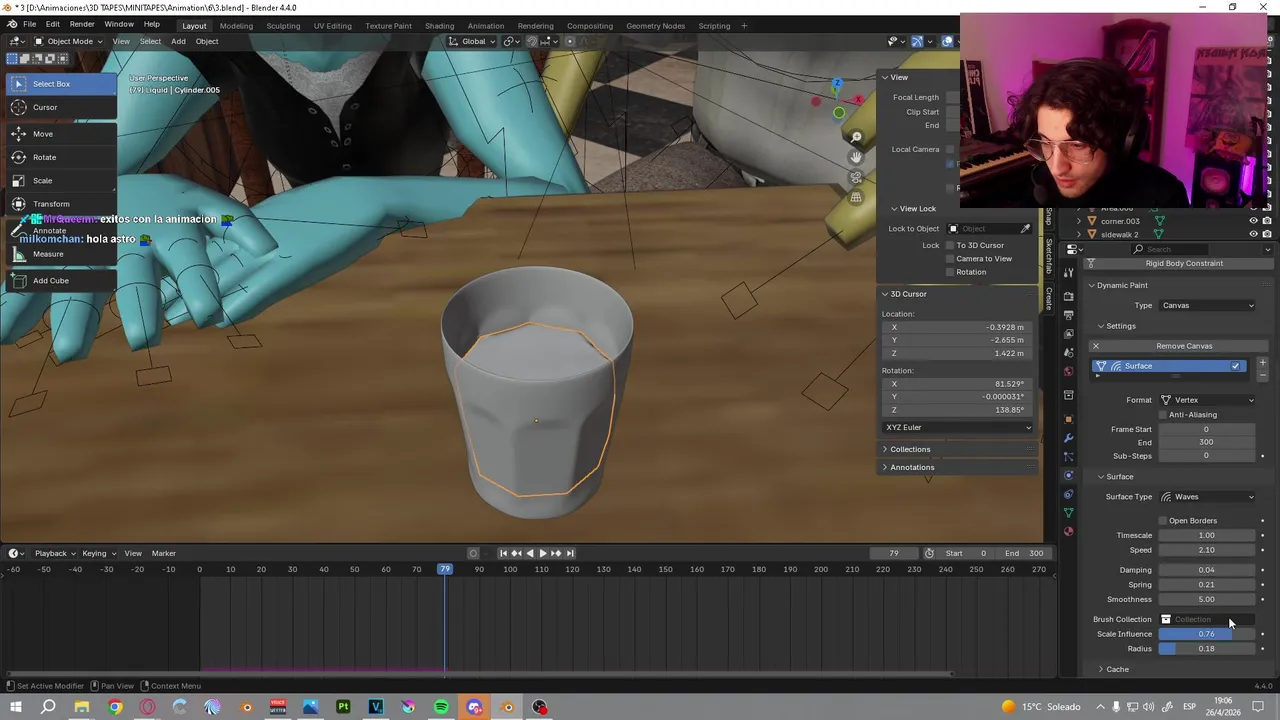Jump to timeline end frame
Viewport: 1280px width, 720px height.
coord(570,553)
